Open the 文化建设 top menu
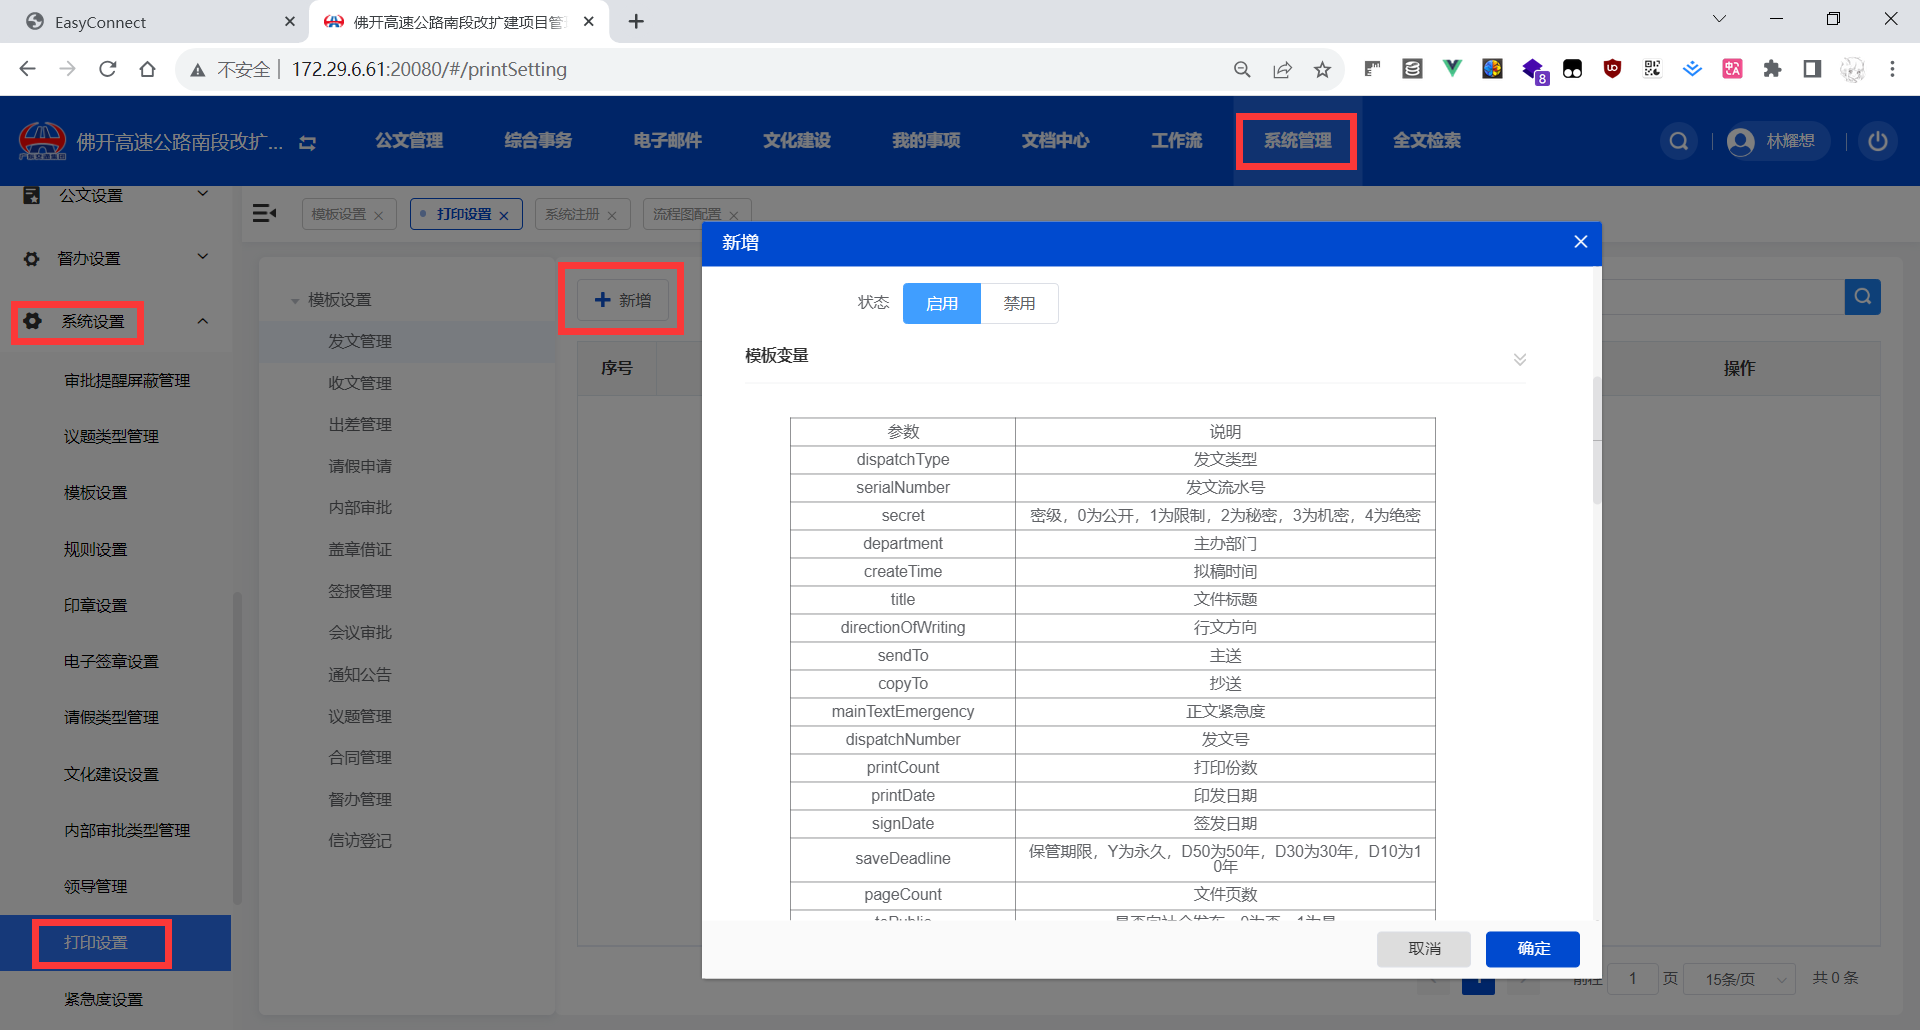Image resolution: width=1920 pixels, height=1030 pixels. tap(797, 141)
